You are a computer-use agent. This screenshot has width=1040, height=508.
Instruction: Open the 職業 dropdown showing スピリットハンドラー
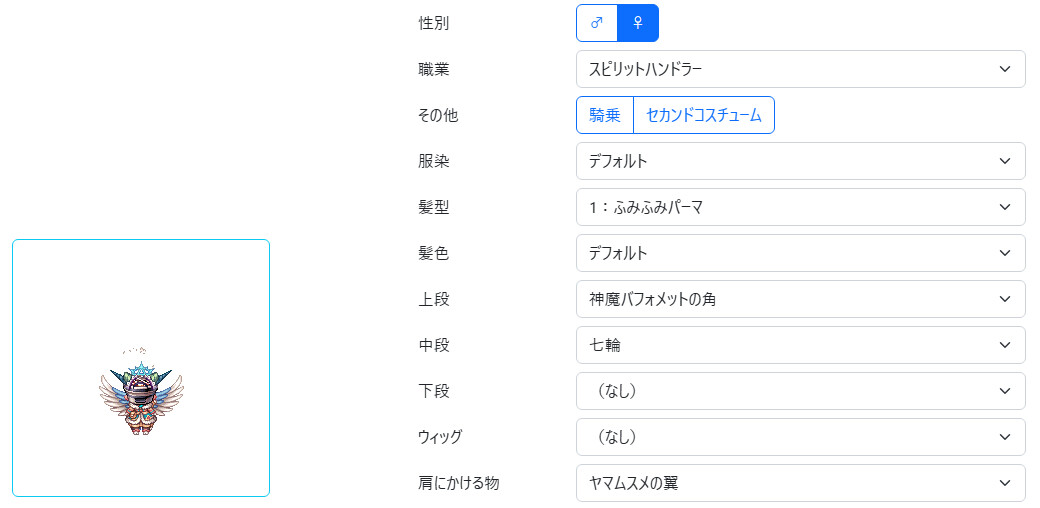[x=801, y=69]
